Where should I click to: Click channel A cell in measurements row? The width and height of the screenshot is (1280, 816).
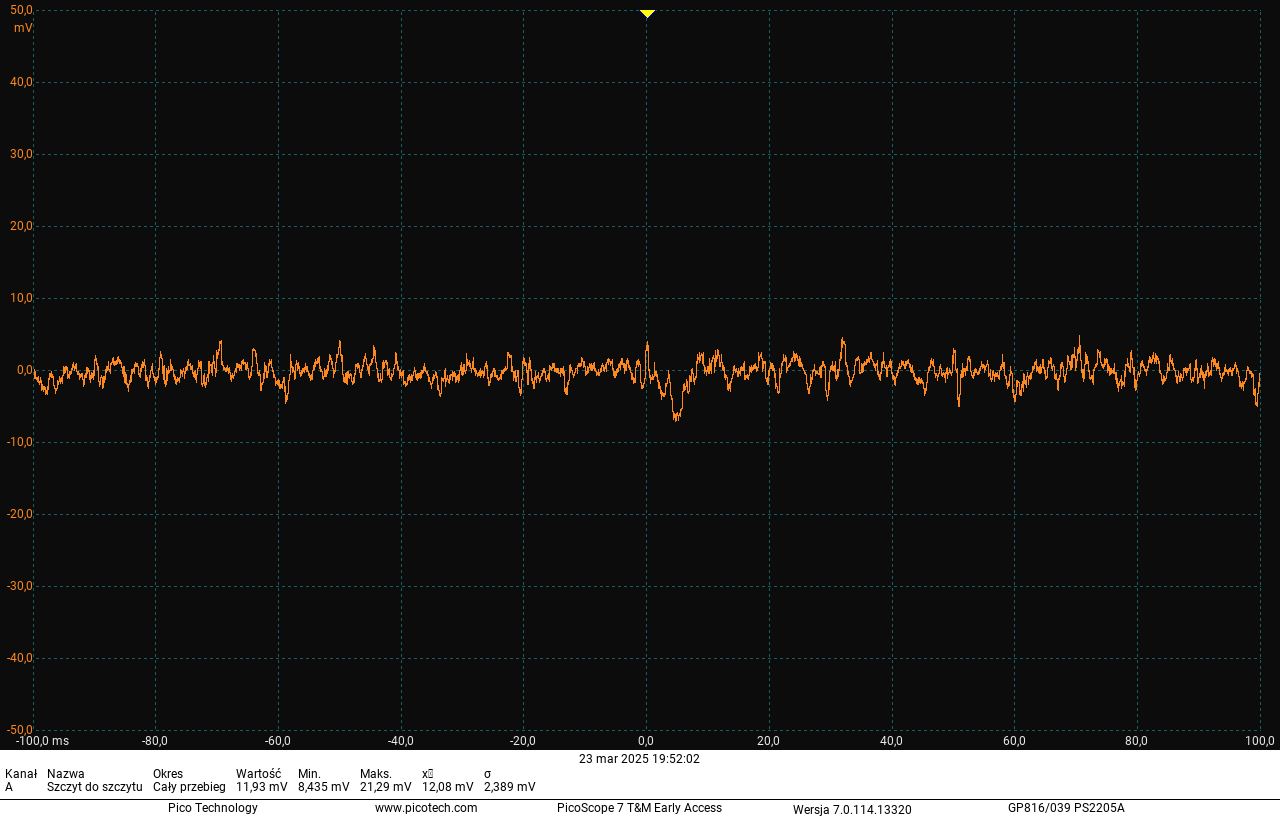(9, 787)
